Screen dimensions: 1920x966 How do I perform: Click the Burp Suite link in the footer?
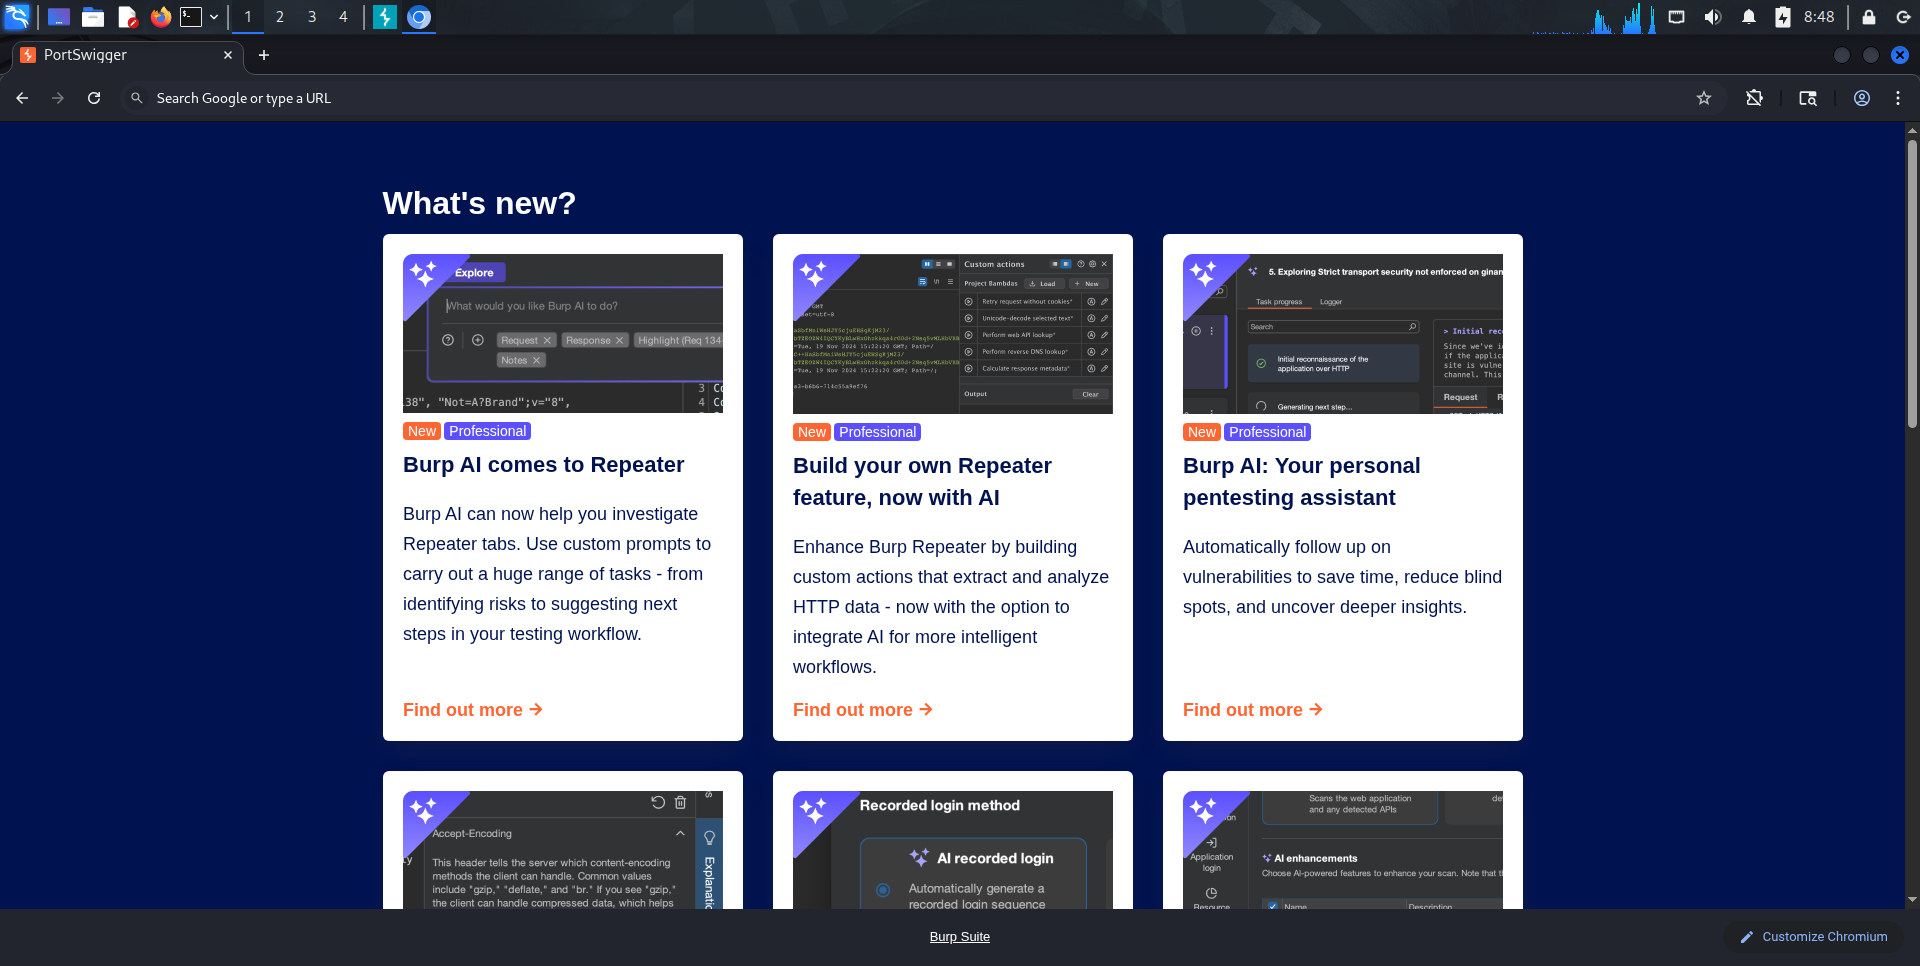(x=960, y=937)
